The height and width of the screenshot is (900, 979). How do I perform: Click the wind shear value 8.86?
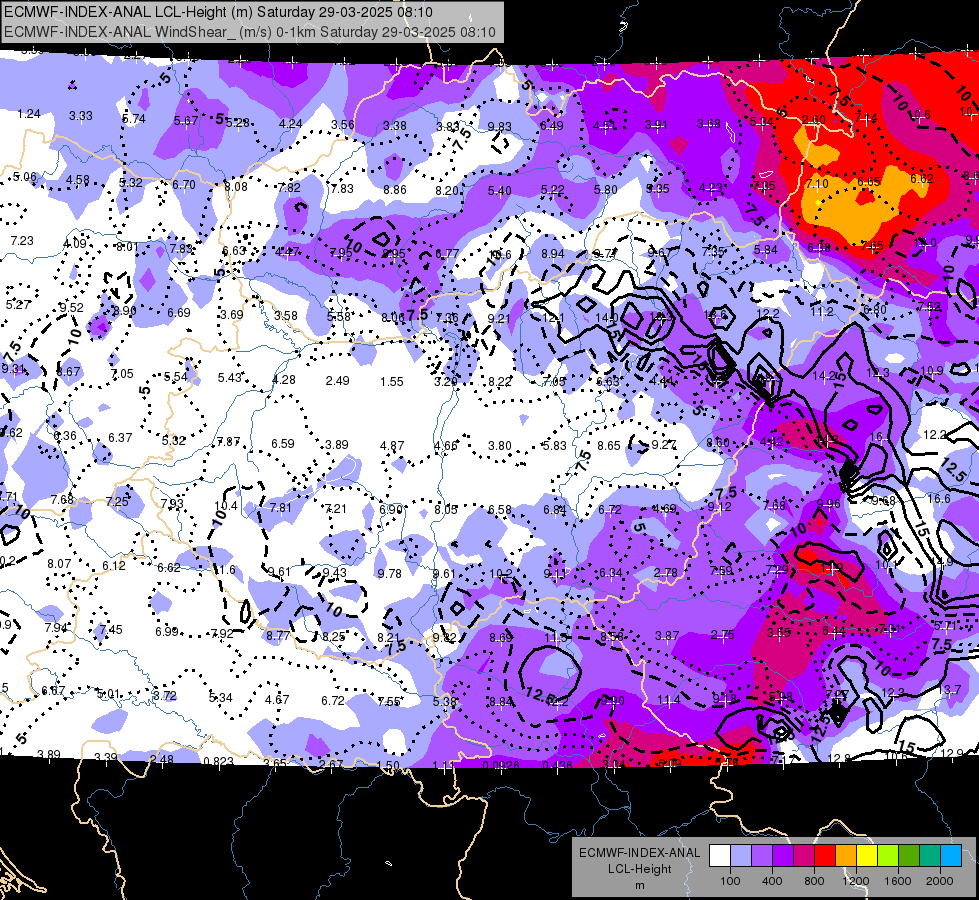(395, 190)
